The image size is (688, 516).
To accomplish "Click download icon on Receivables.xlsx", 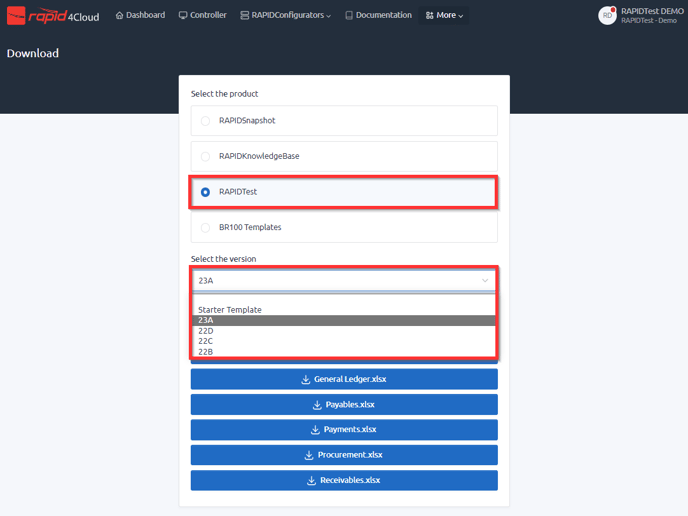I will pos(312,481).
